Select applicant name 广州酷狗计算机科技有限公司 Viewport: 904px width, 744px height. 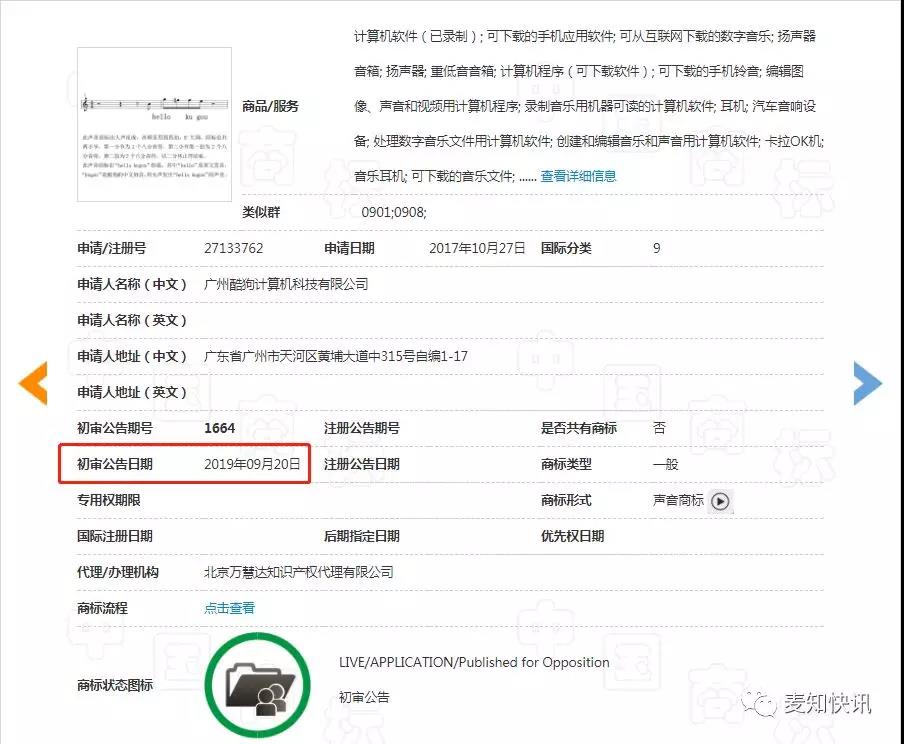(285, 284)
